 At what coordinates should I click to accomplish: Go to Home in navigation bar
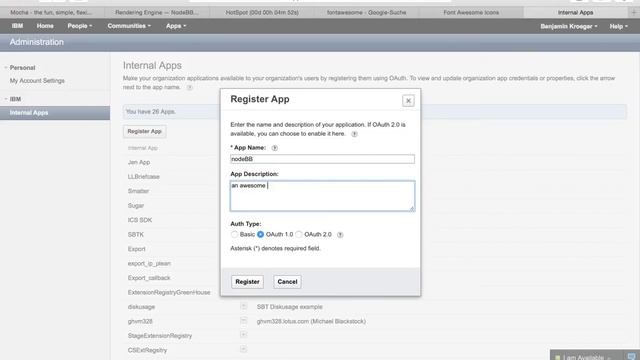[45, 26]
